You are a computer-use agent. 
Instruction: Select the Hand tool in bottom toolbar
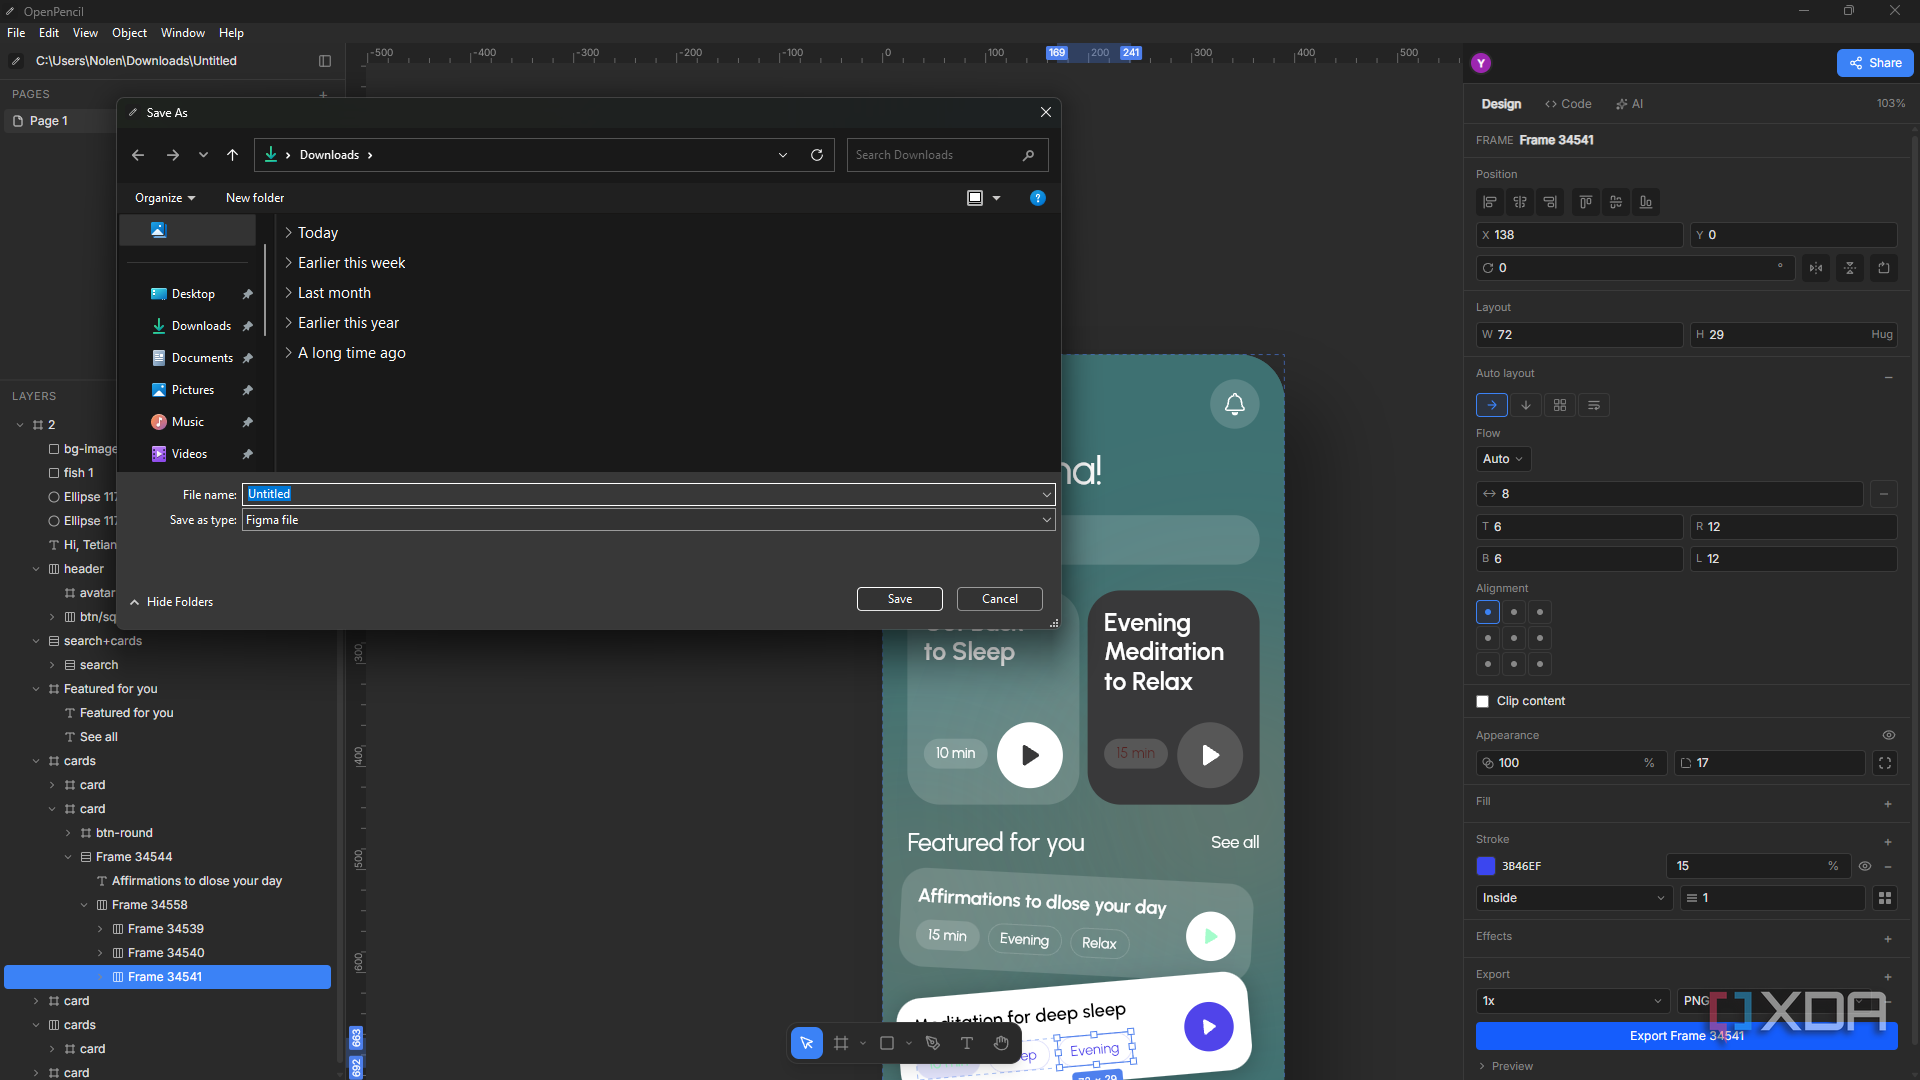1001,1043
